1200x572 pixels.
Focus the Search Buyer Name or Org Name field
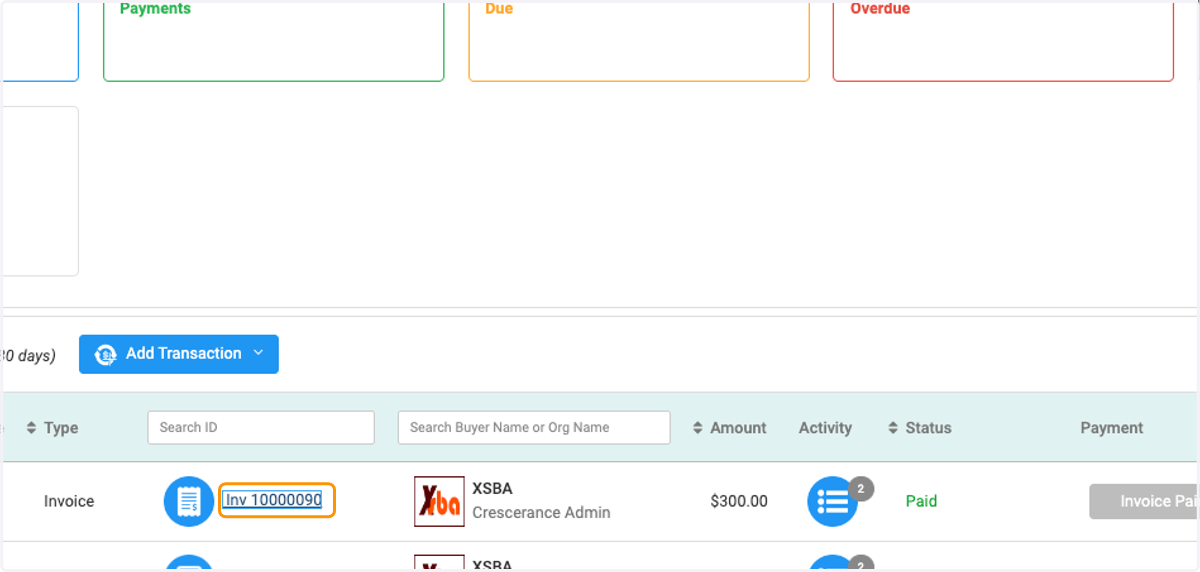point(534,427)
